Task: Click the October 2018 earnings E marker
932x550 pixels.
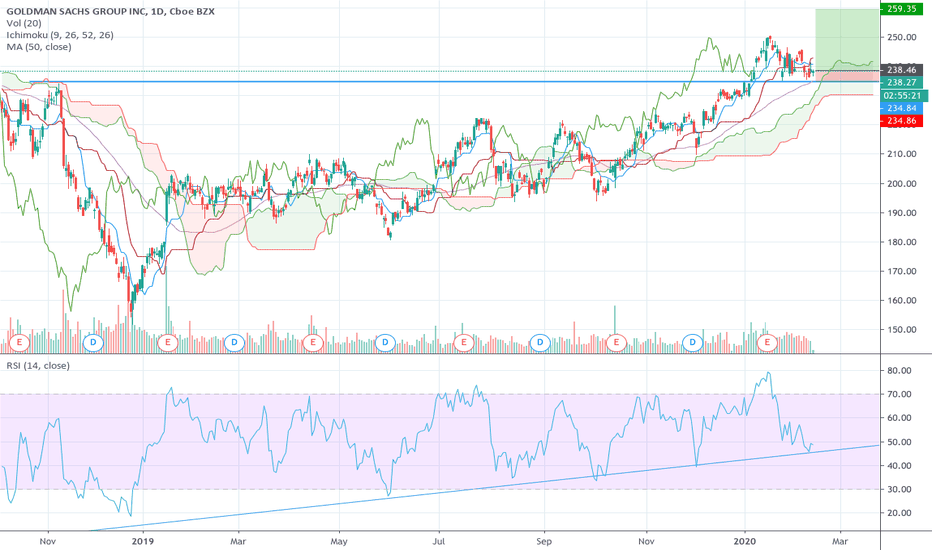Action: 20,342
